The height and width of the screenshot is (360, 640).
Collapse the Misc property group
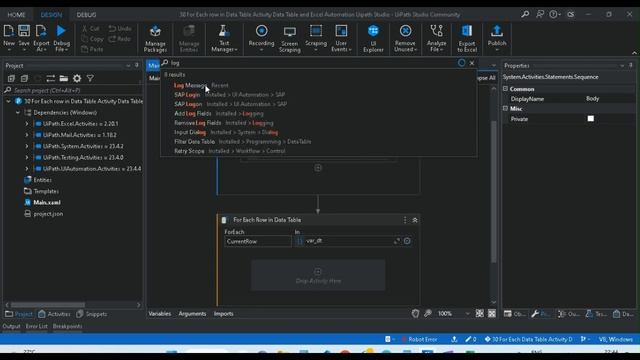click(505, 108)
